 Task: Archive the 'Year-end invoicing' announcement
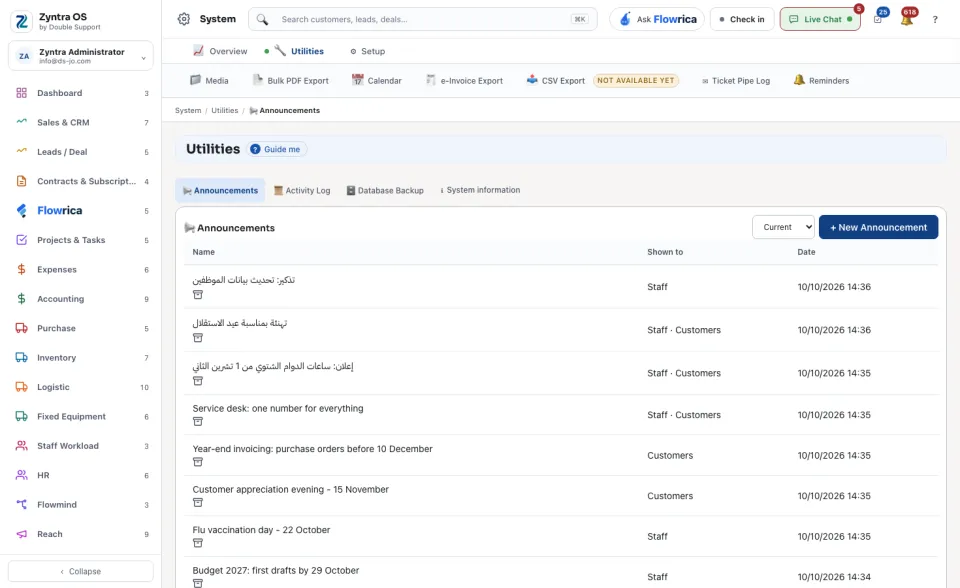[x=198, y=462]
